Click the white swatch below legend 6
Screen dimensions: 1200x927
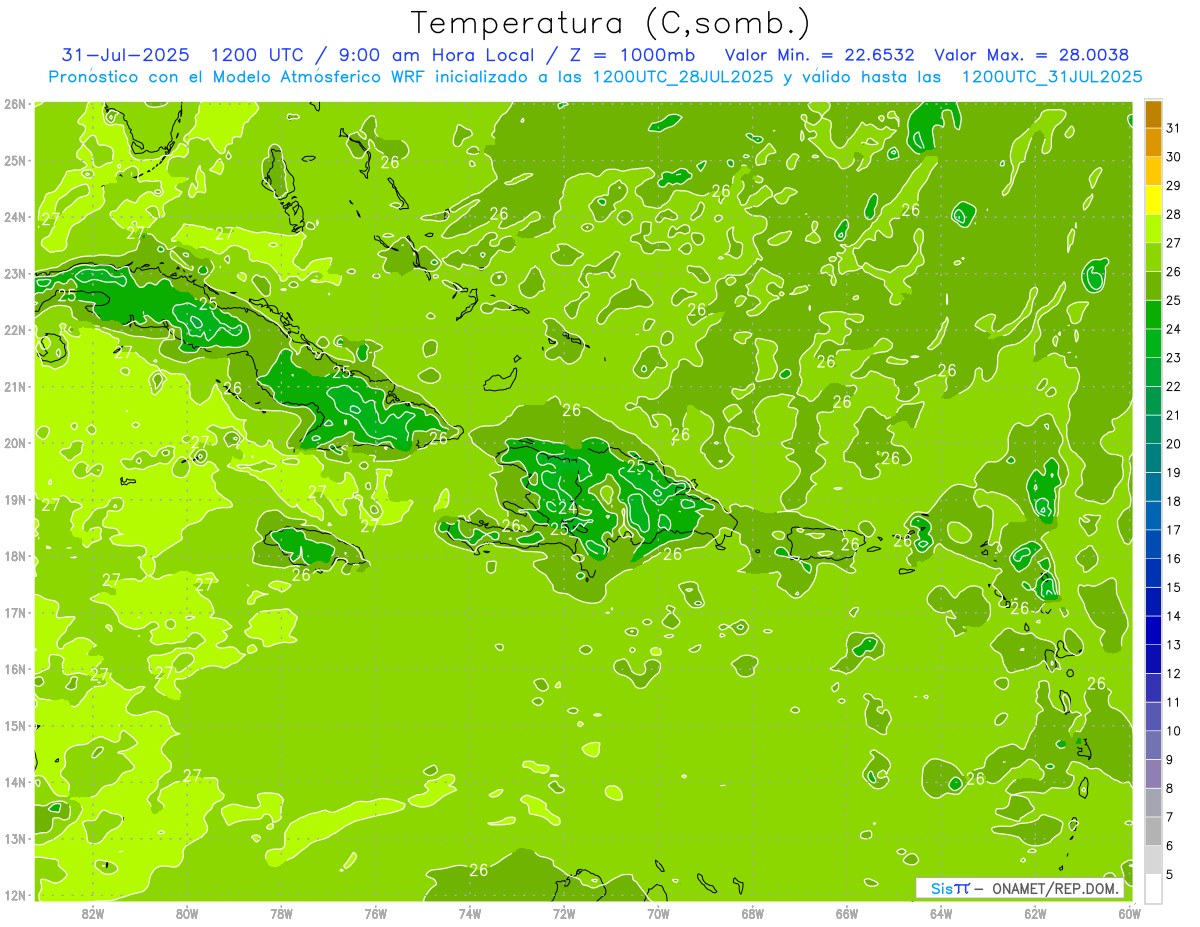coord(1153,888)
